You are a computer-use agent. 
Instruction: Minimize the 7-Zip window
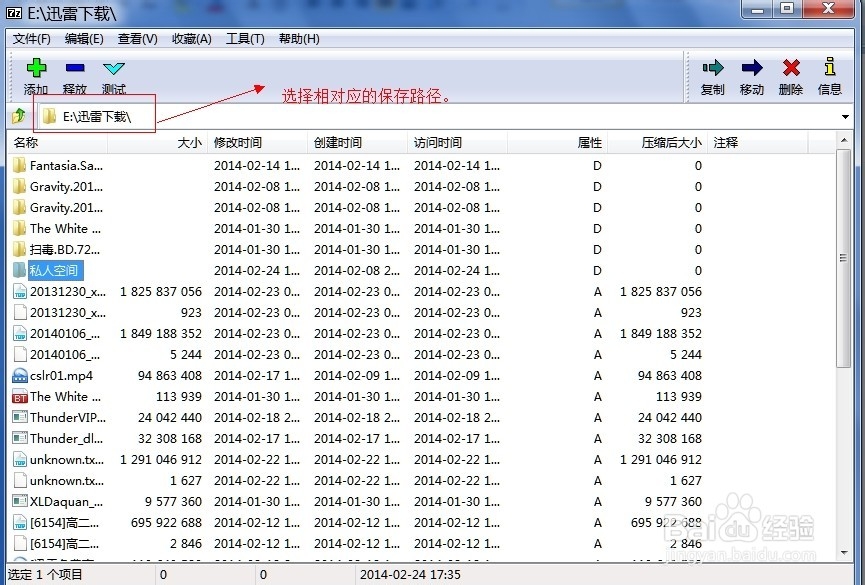(x=757, y=9)
